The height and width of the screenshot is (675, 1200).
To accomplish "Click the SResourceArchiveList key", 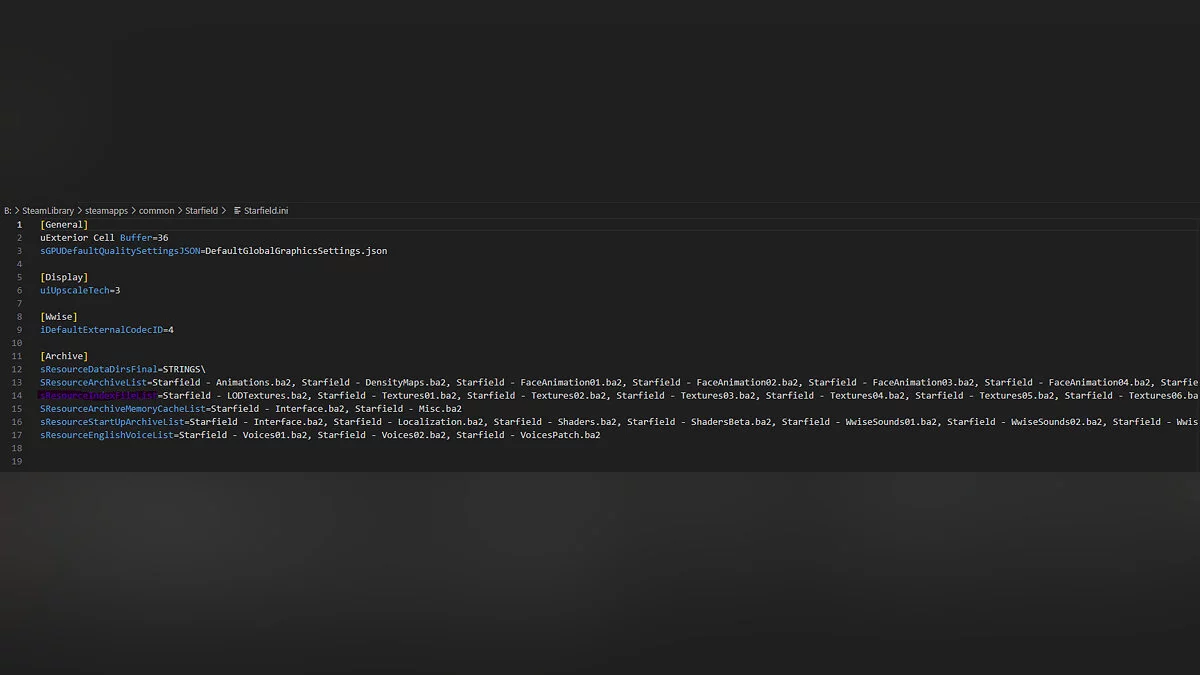I will [93, 382].
